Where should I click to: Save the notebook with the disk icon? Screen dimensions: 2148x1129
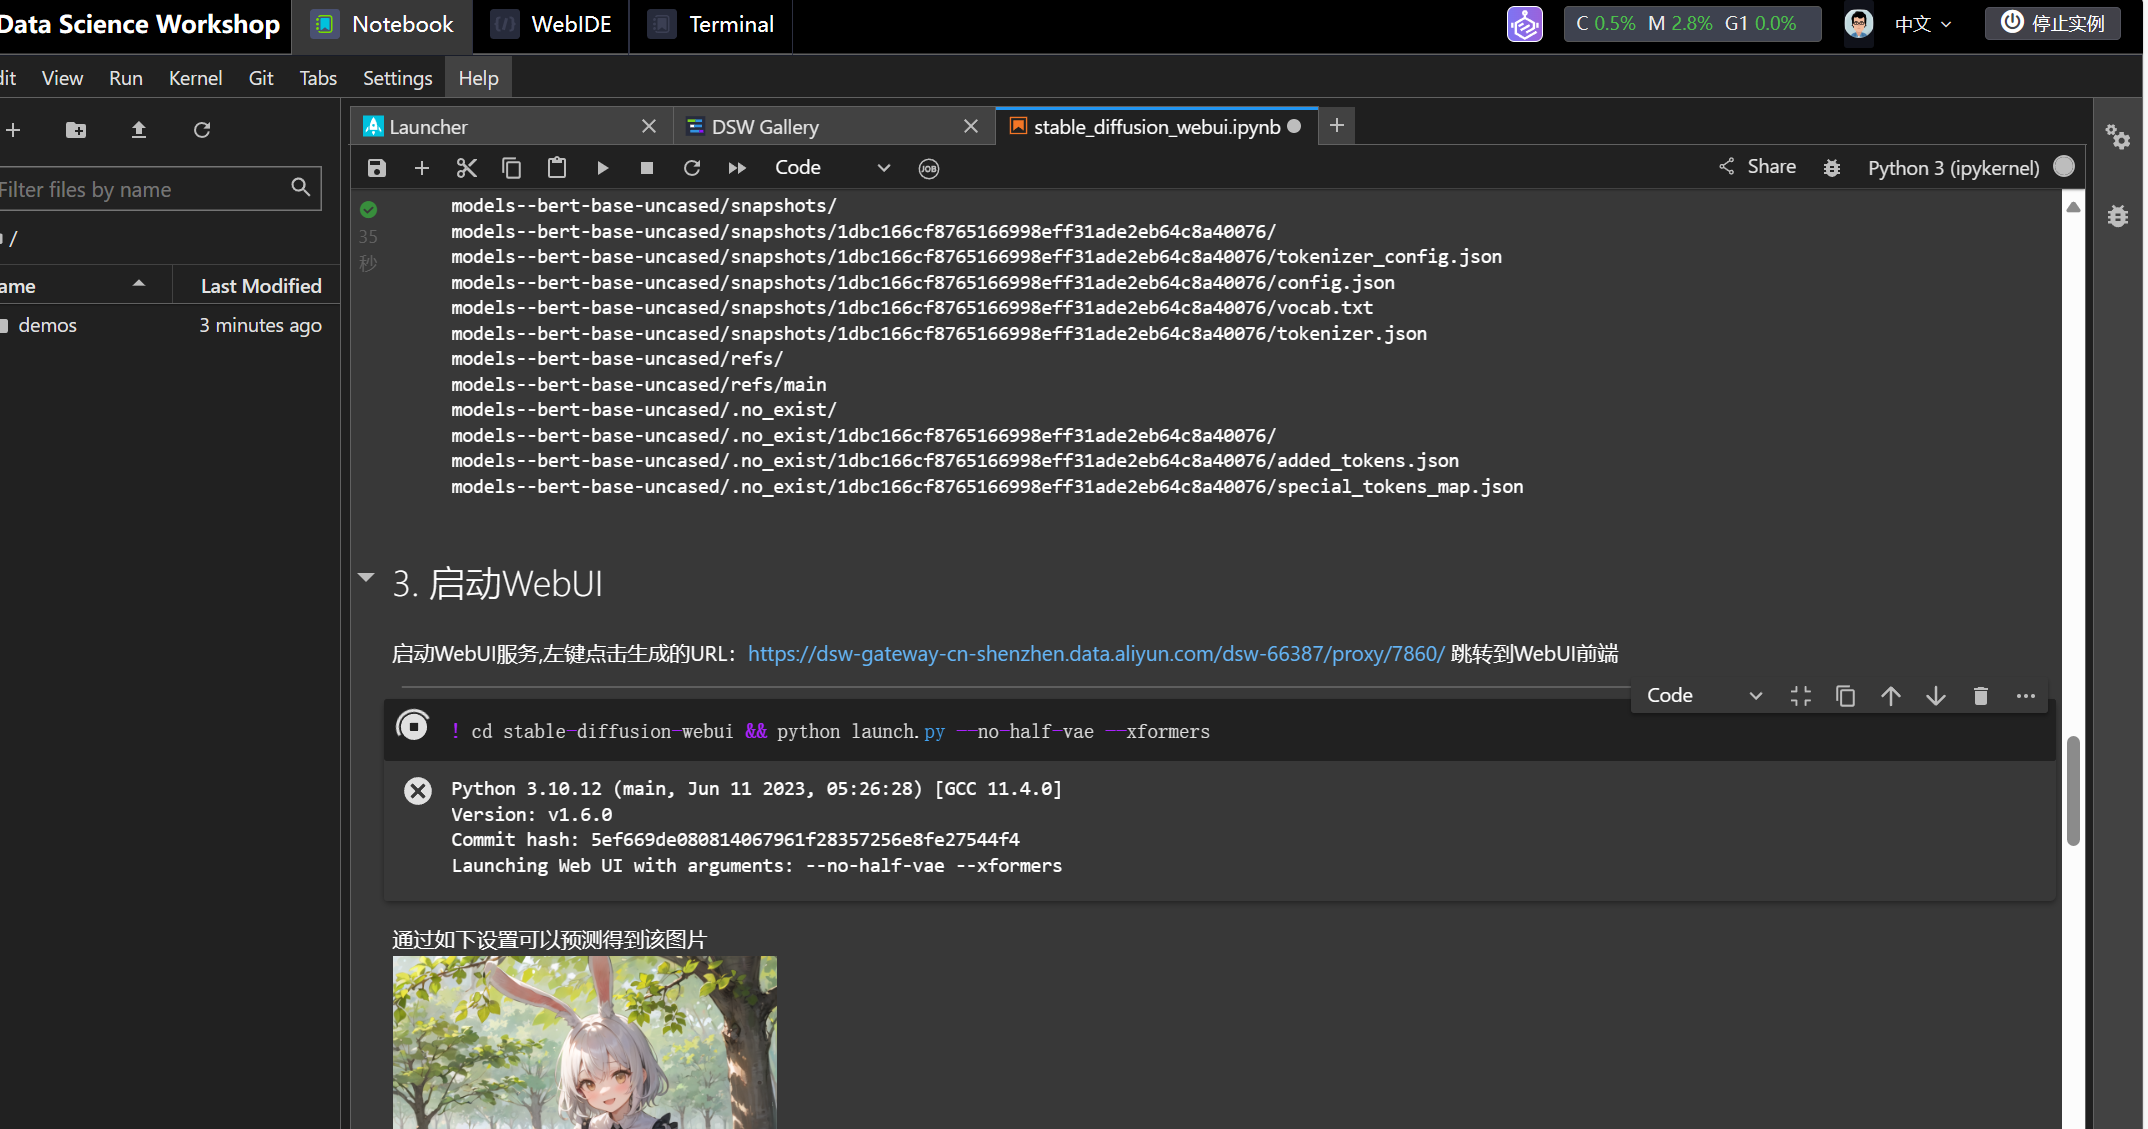[377, 168]
